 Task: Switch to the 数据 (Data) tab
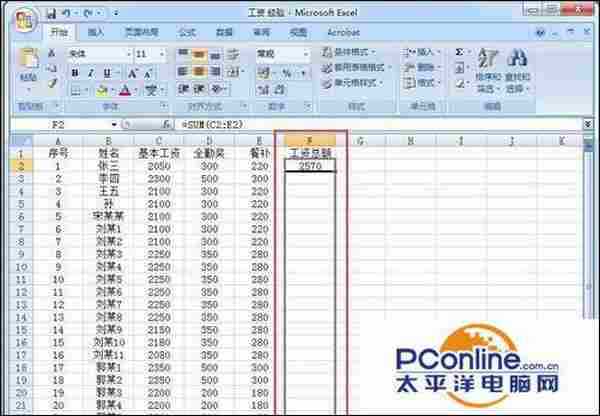(224, 33)
